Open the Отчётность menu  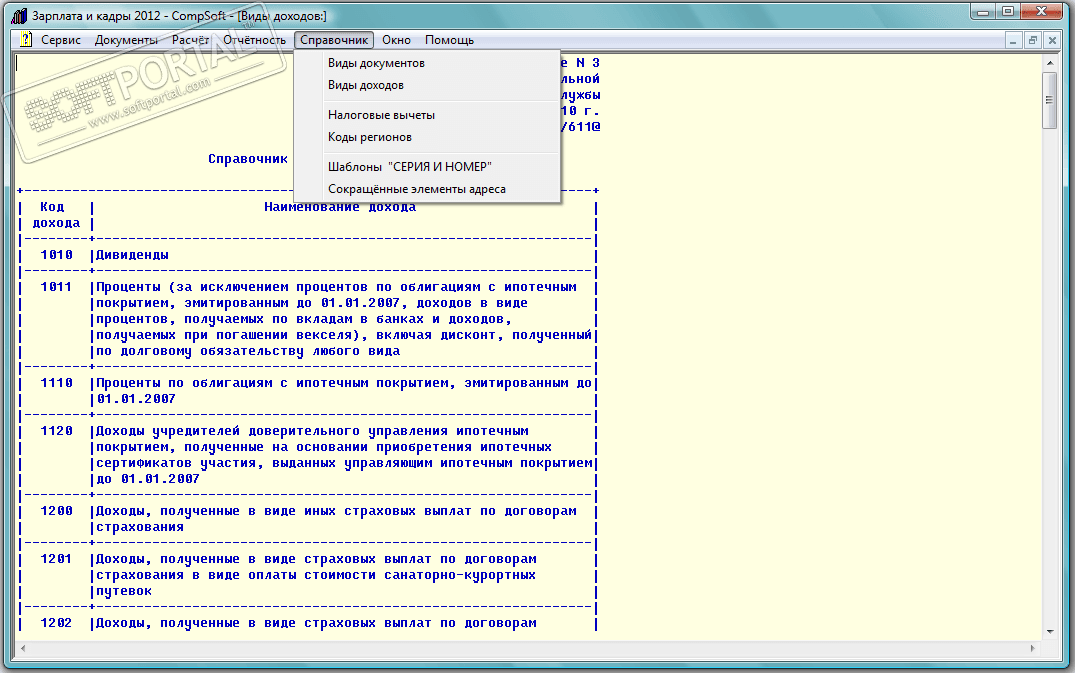(254, 40)
